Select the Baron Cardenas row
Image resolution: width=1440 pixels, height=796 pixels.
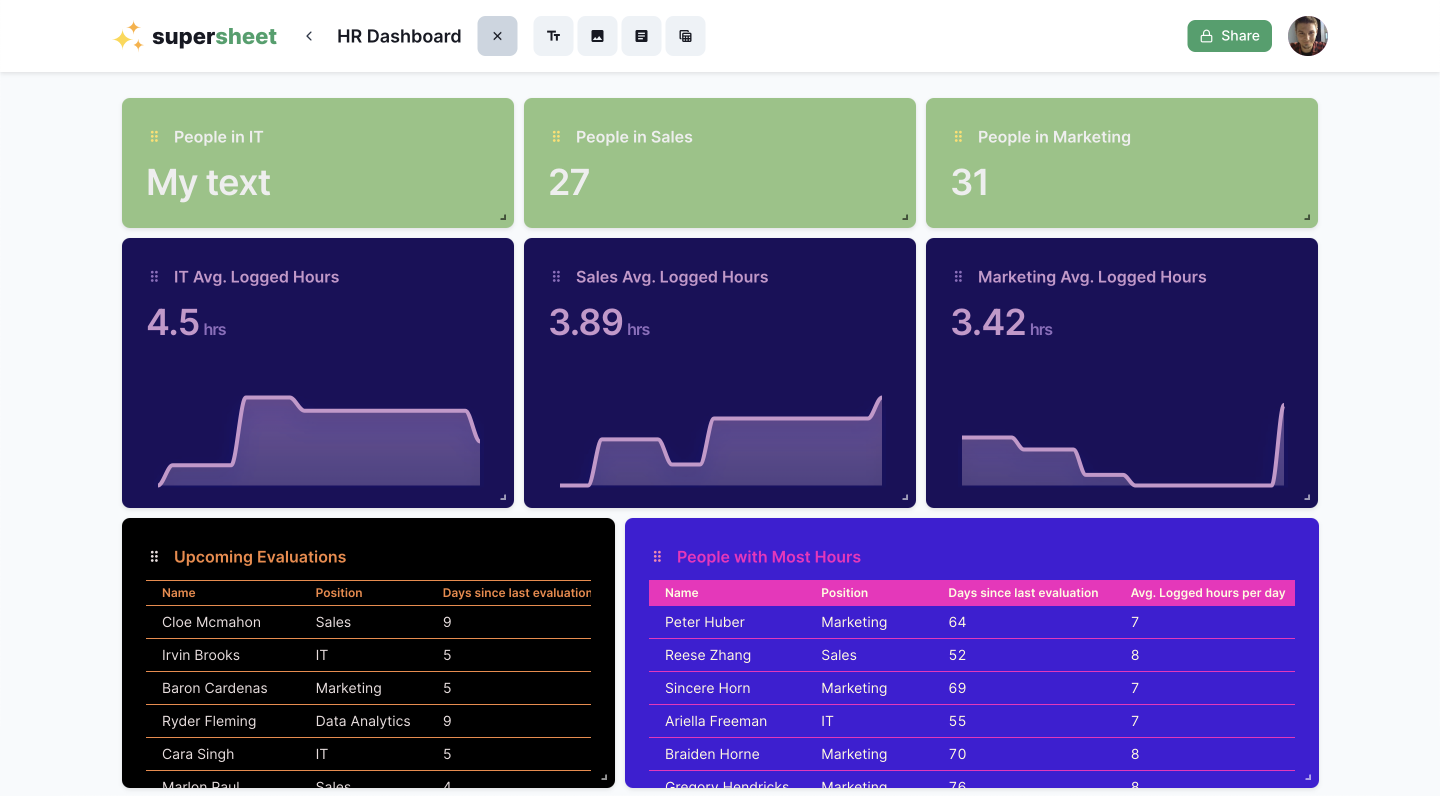pos(368,688)
